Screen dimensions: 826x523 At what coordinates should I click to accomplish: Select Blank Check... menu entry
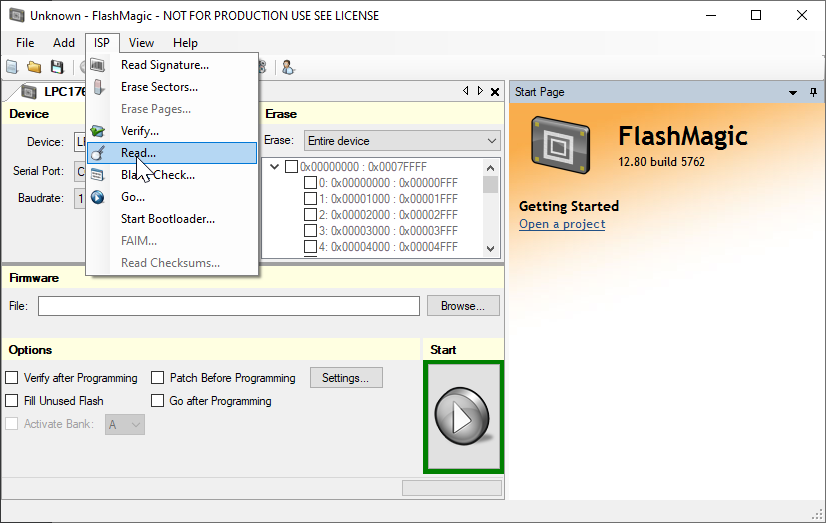(x=172, y=175)
